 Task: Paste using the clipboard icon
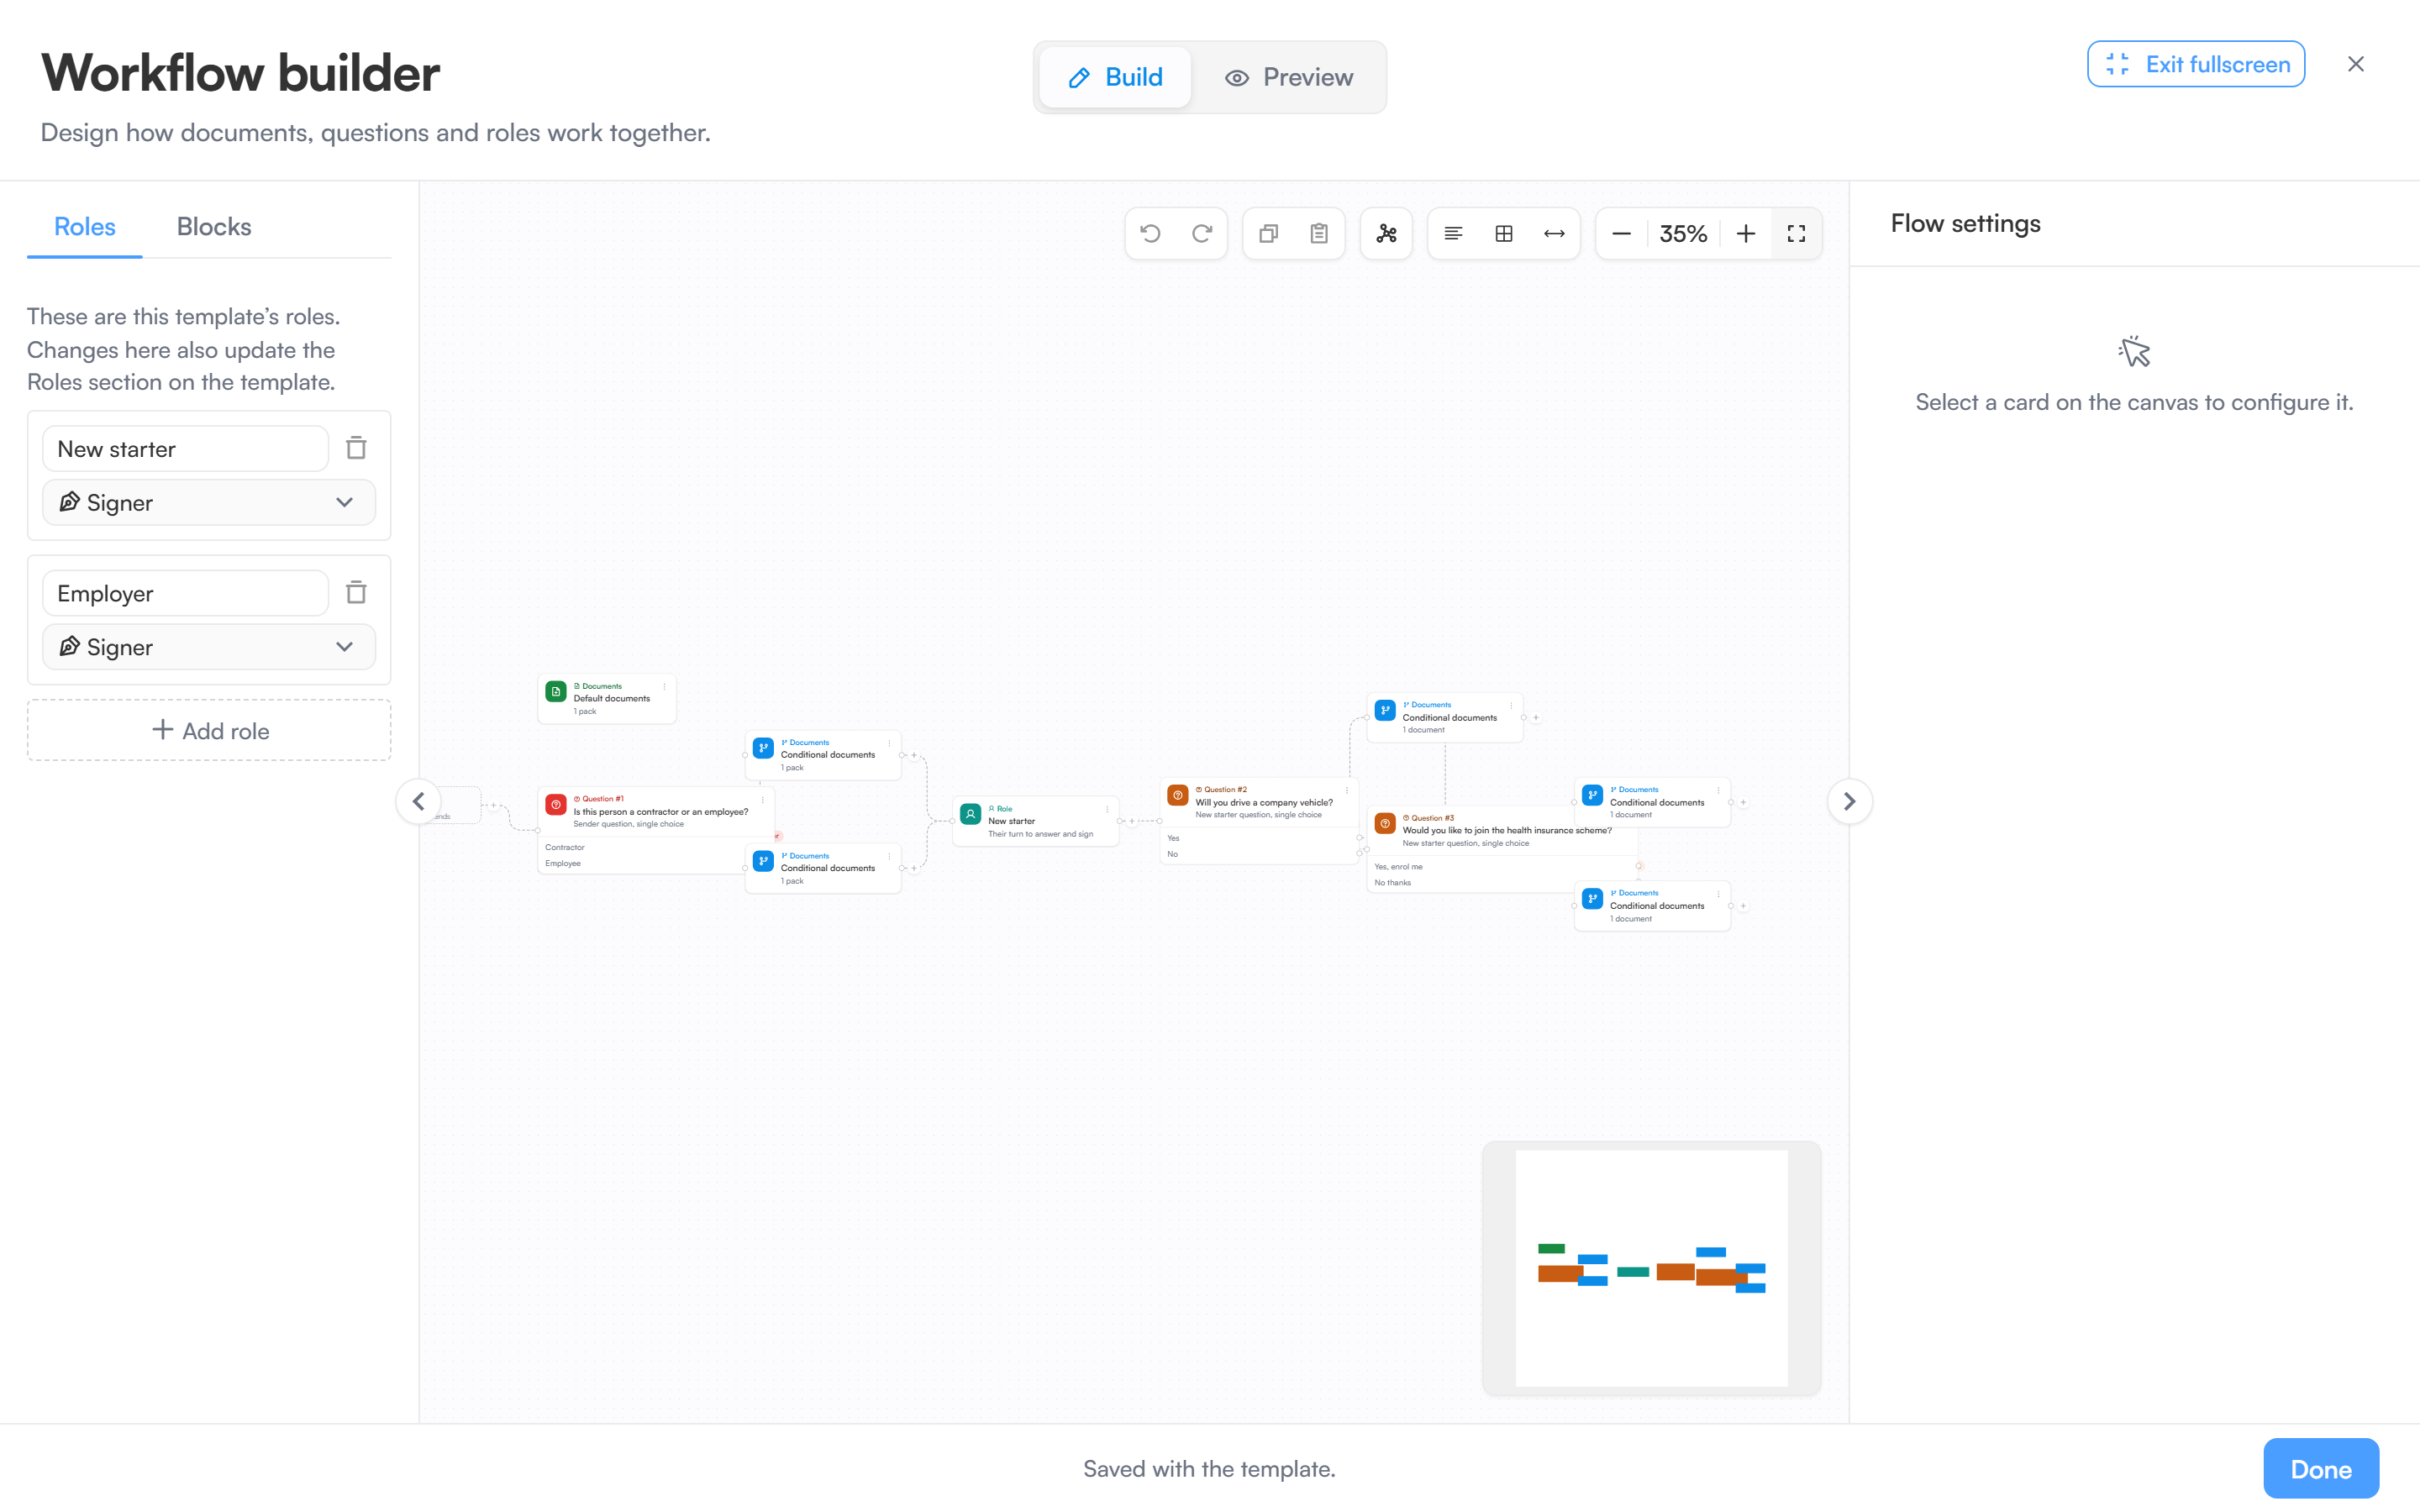coord(1319,233)
